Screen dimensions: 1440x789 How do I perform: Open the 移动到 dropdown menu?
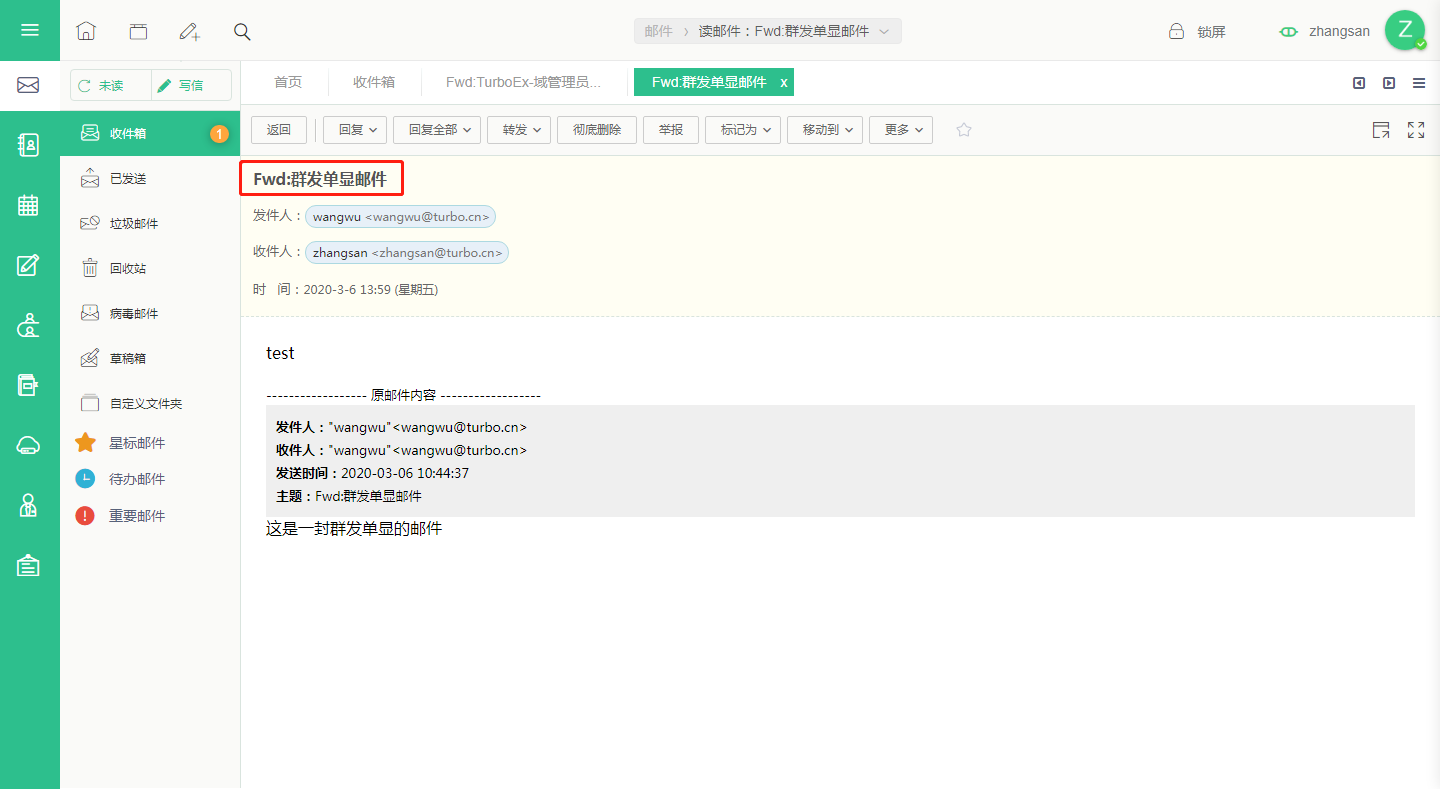tap(825, 130)
